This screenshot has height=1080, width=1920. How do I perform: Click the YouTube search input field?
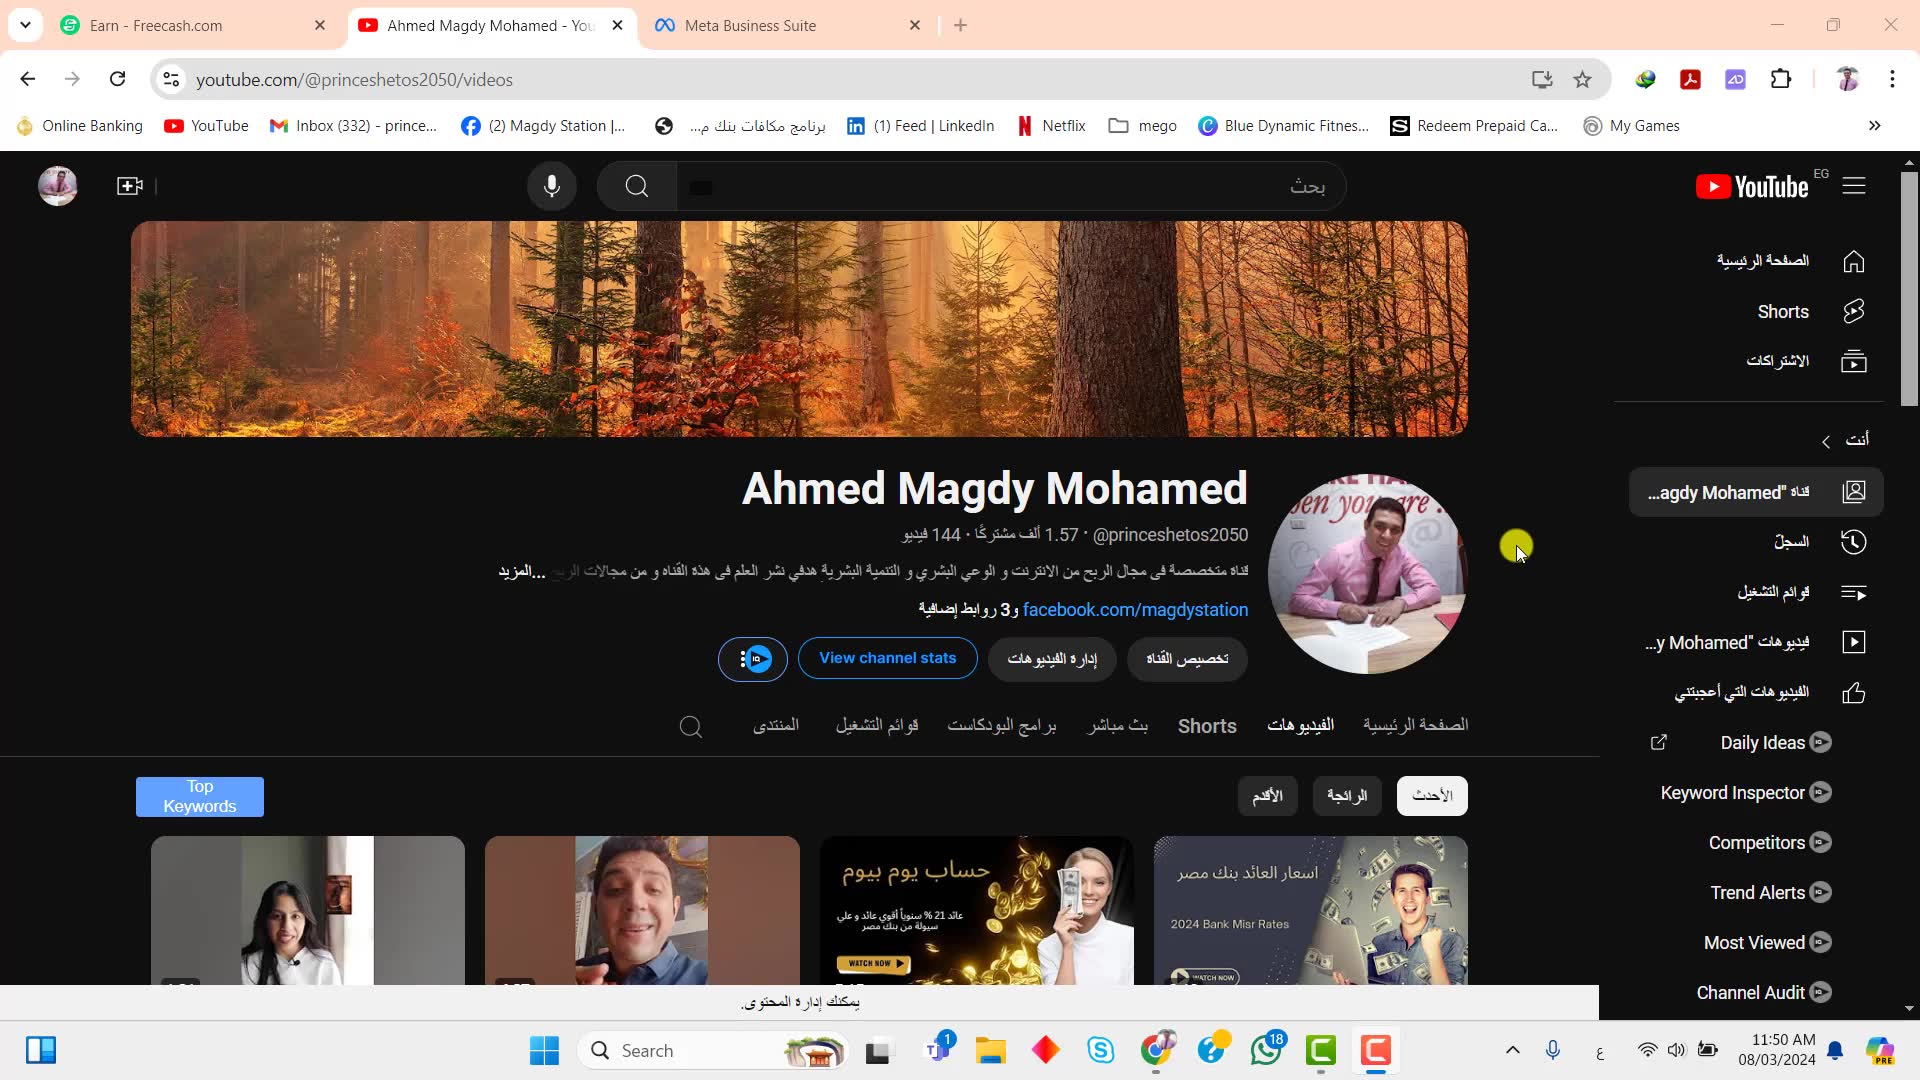tap(1010, 186)
